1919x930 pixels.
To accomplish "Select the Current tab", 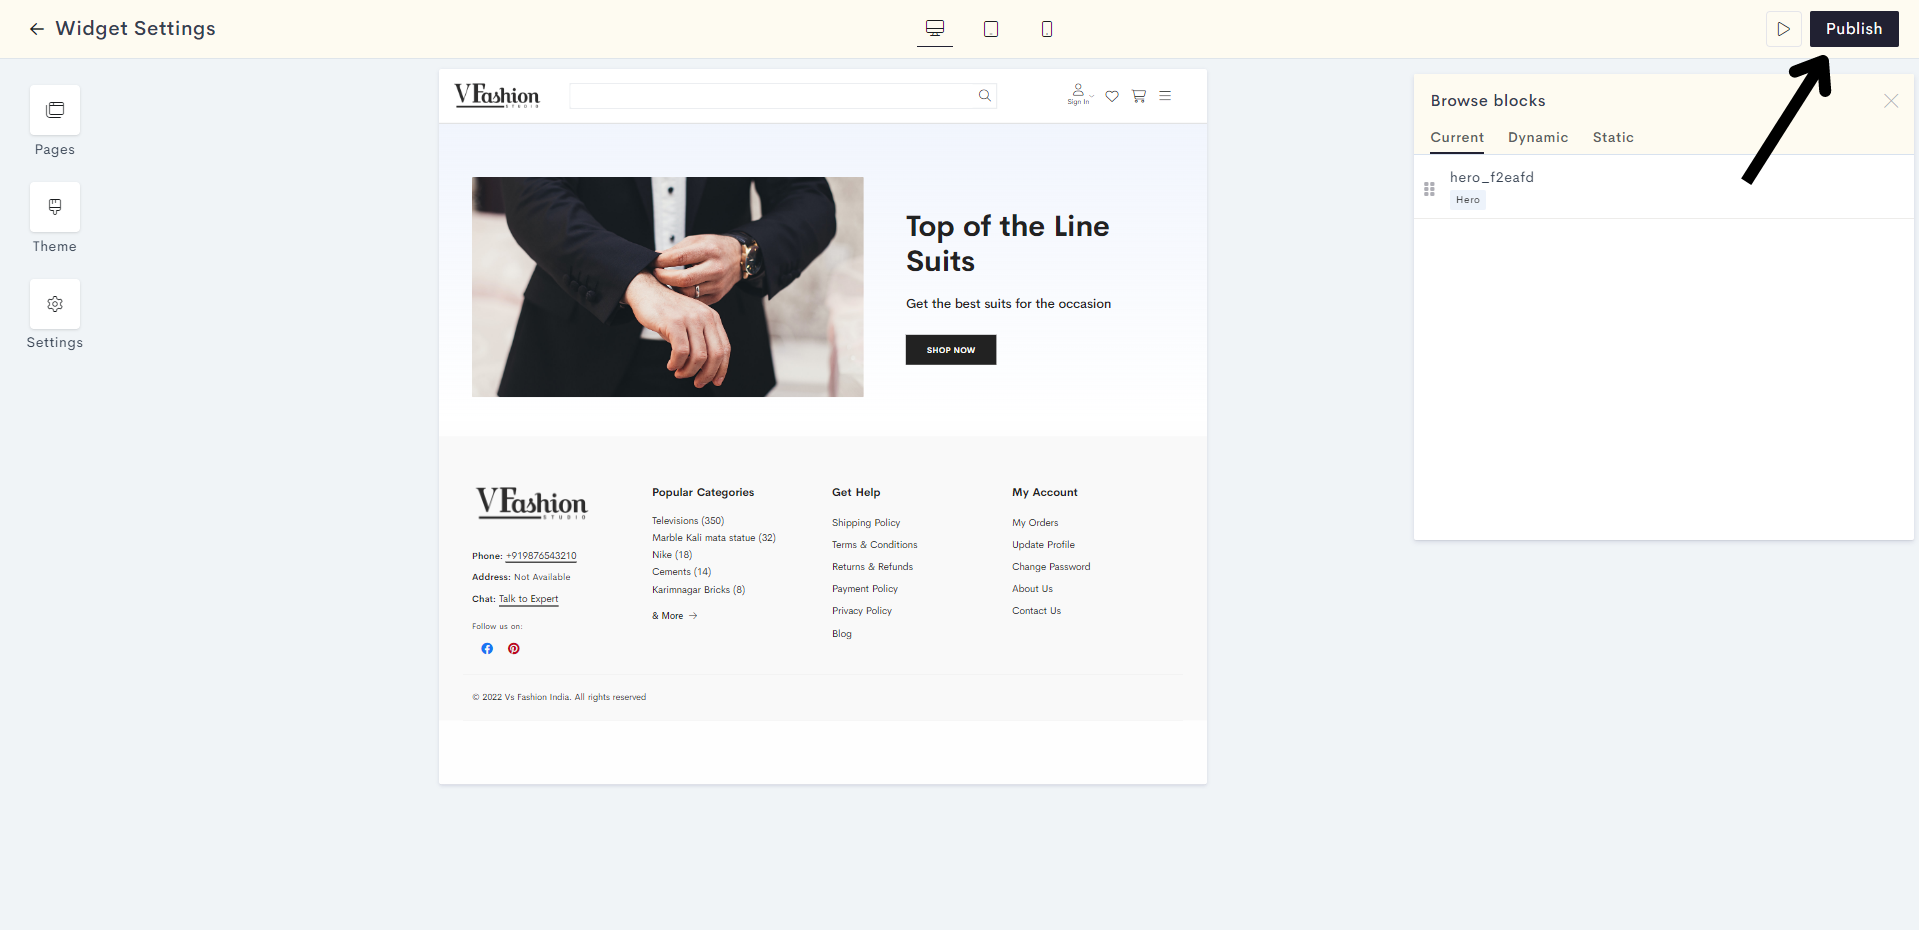I will 1457,138.
